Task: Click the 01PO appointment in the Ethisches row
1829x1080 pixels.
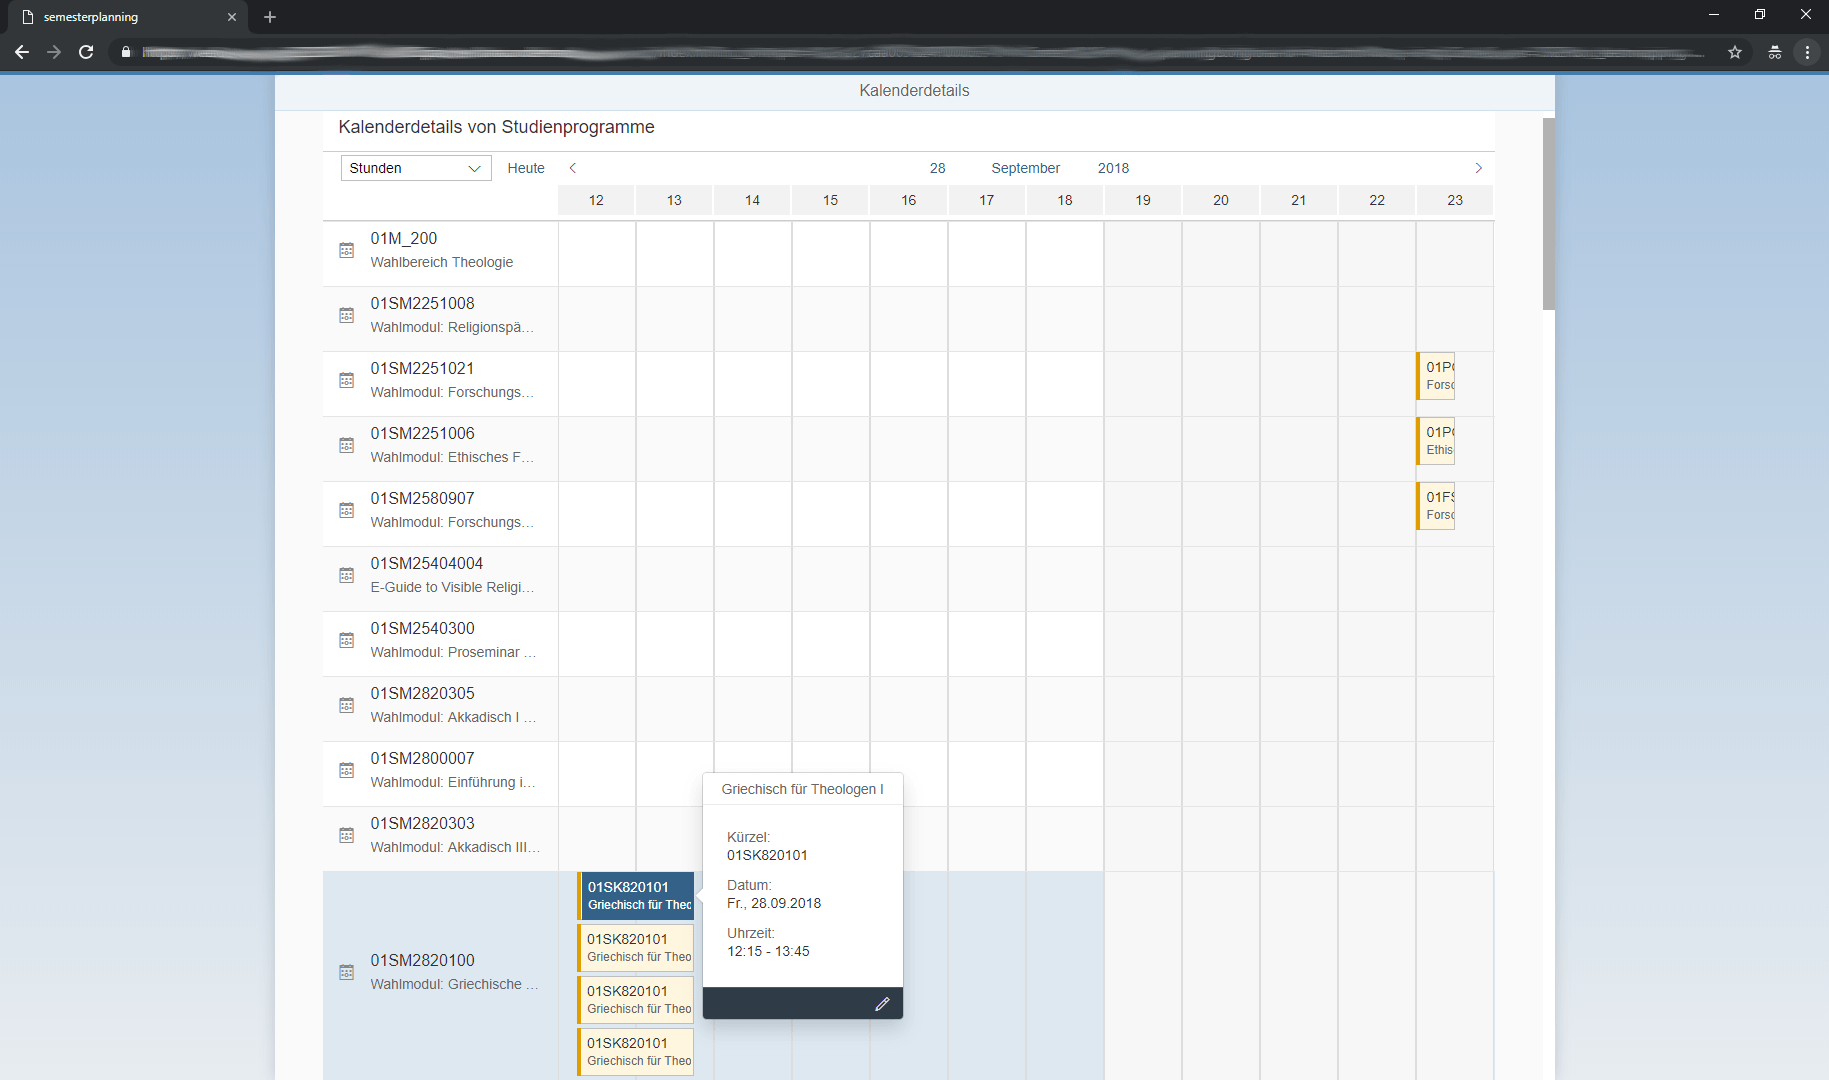Action: click(1435, 440)
